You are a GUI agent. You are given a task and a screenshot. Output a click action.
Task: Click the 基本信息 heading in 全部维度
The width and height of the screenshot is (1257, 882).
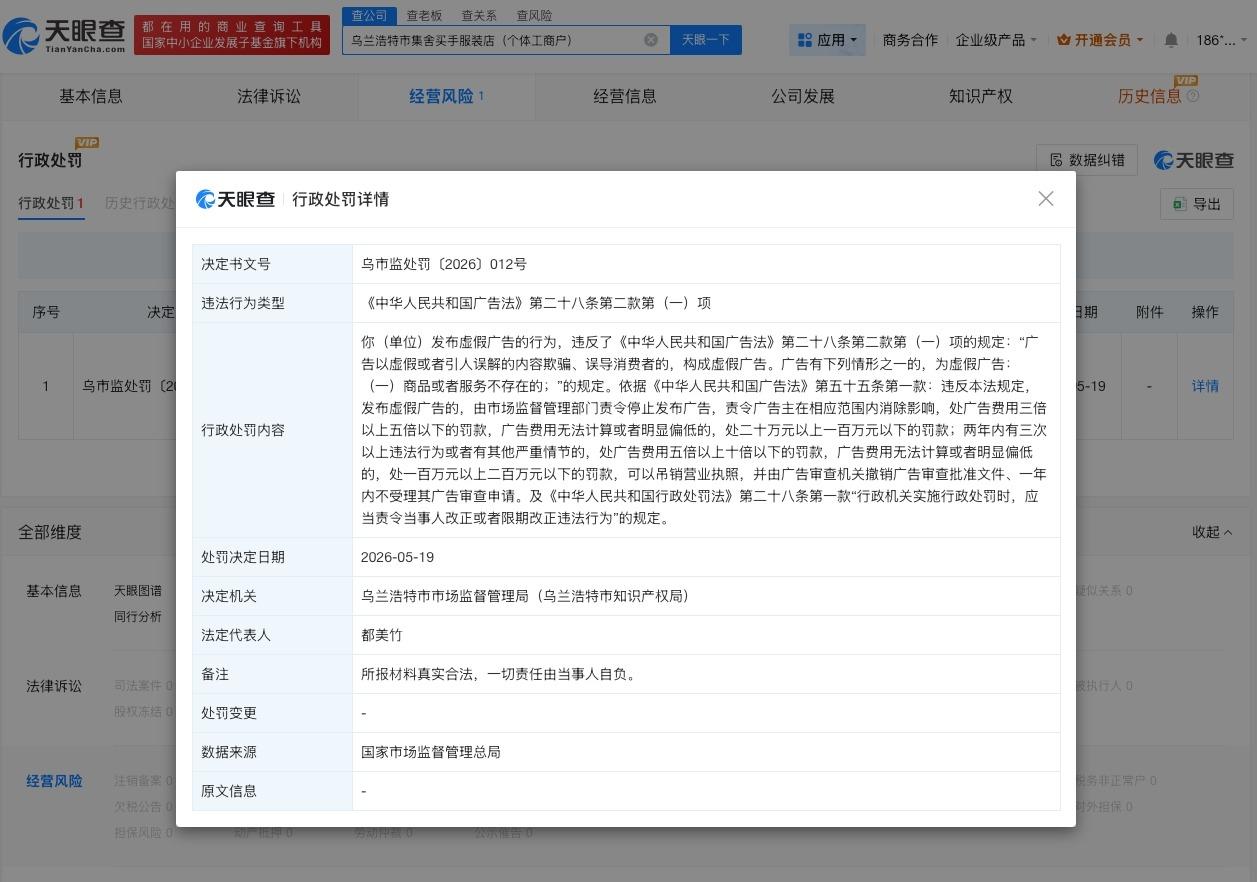pos(54,591)
